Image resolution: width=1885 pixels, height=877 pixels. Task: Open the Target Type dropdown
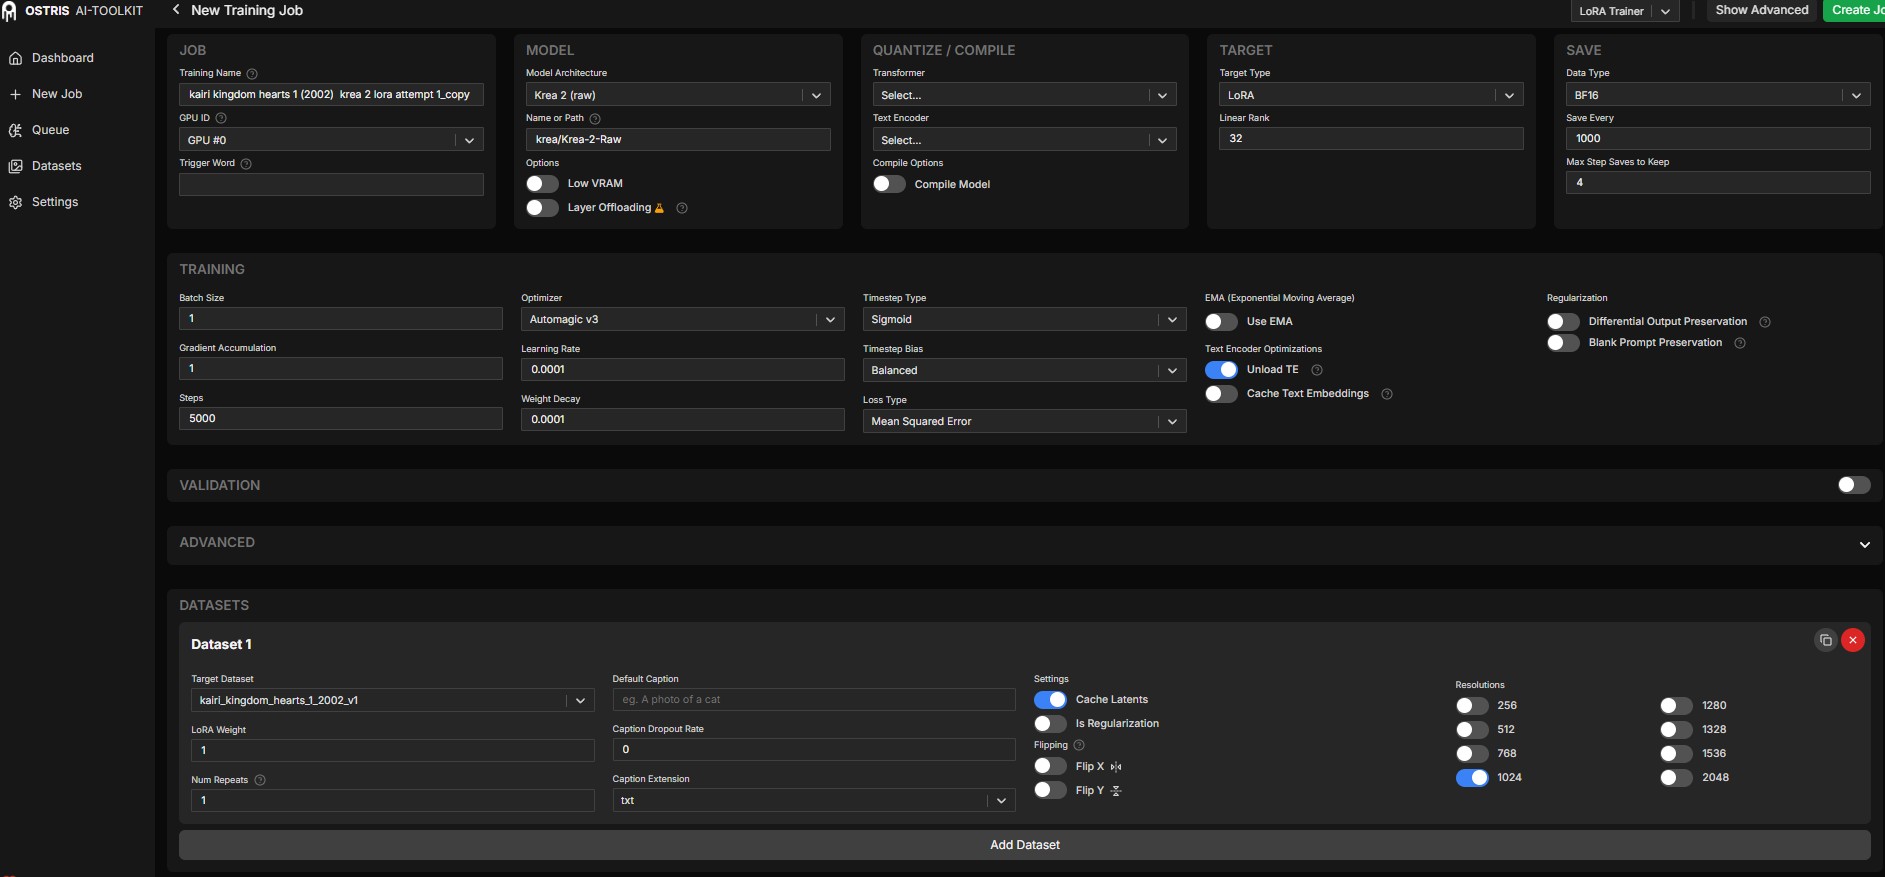click(x=1371, y=95)
